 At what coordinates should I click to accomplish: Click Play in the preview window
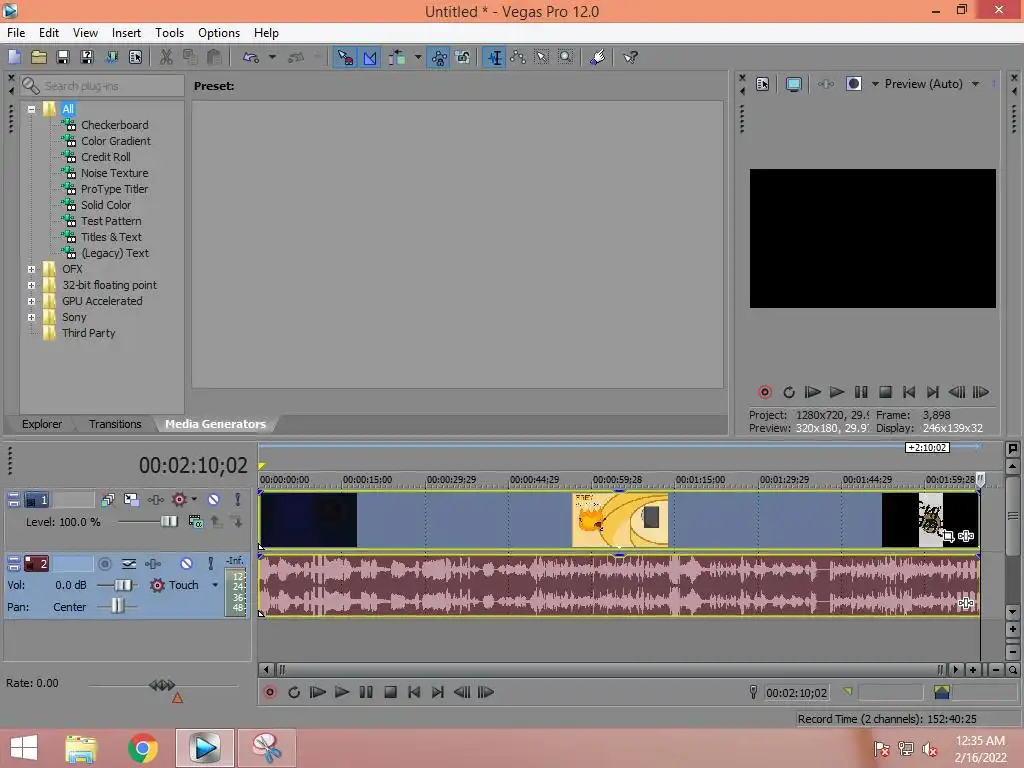(x=837, y=392)
